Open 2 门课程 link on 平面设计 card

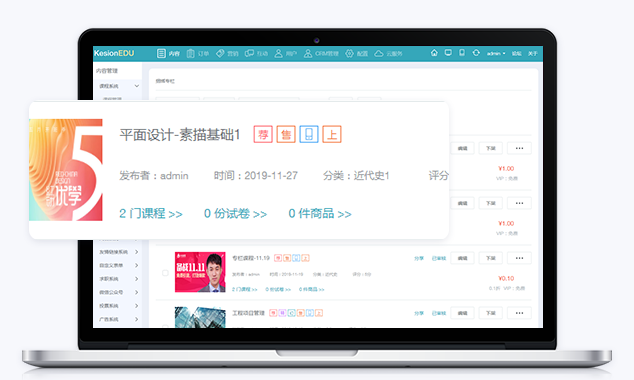(151, 213)
